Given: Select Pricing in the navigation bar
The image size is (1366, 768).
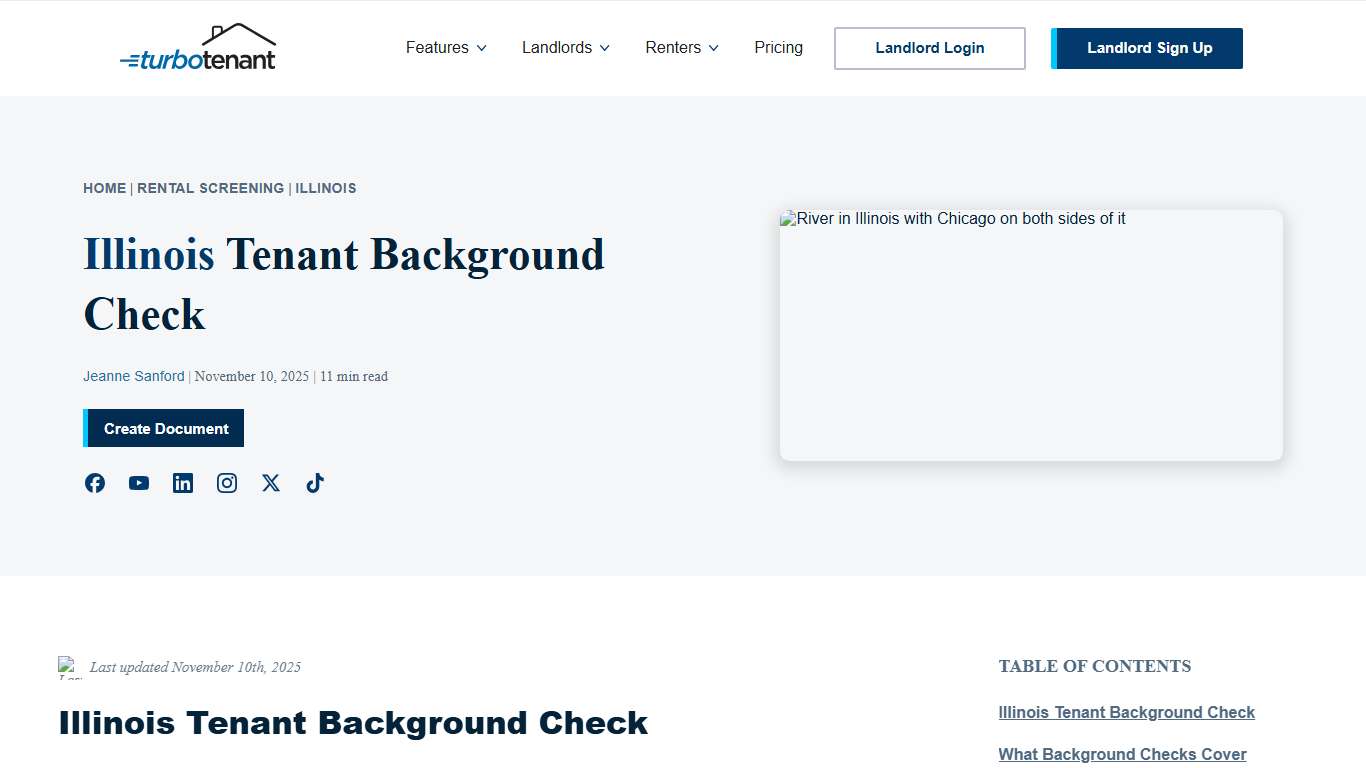Looking at the screenshot, I should 779,47.
